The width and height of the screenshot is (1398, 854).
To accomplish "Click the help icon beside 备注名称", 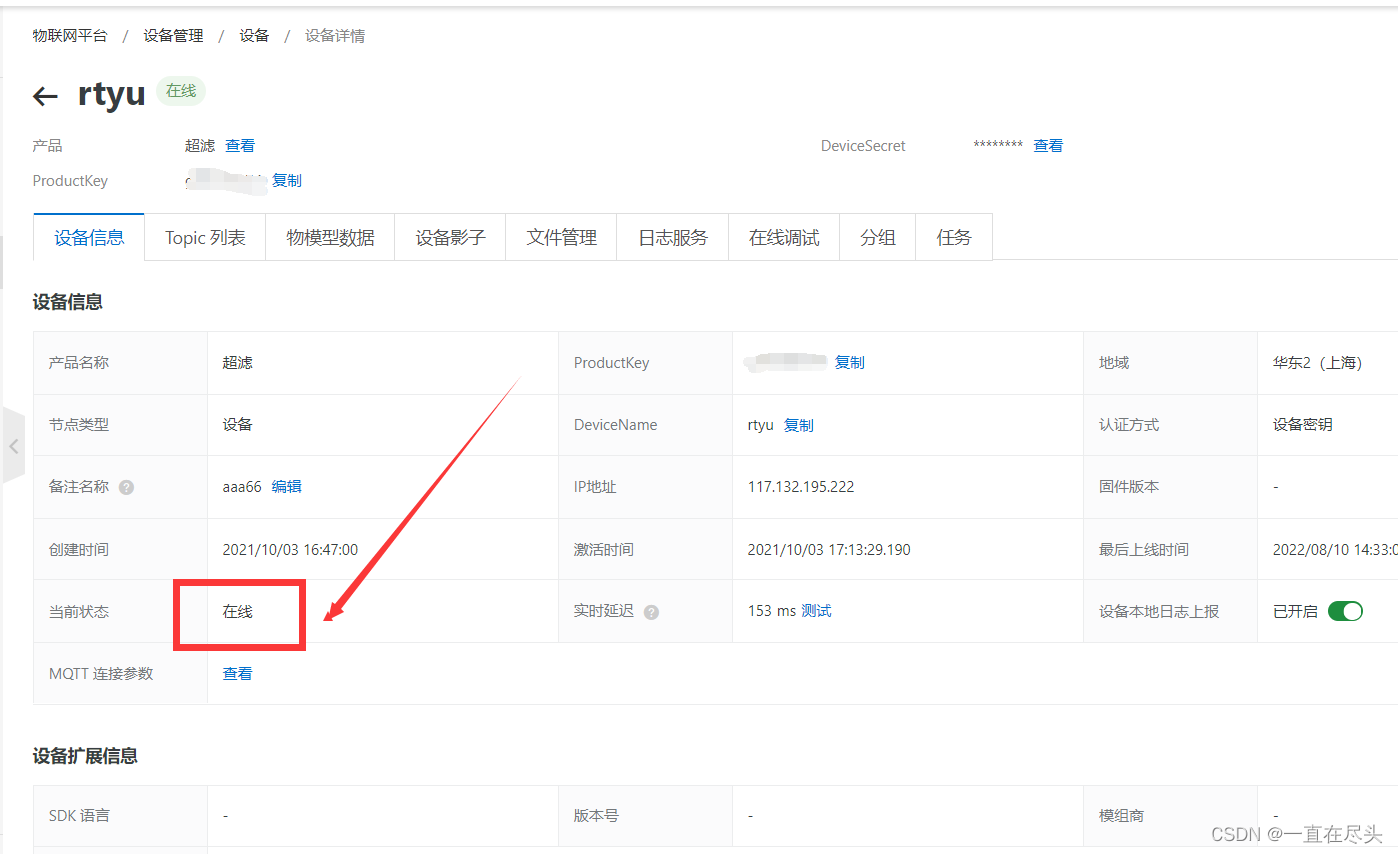I will tap(126, 487).
